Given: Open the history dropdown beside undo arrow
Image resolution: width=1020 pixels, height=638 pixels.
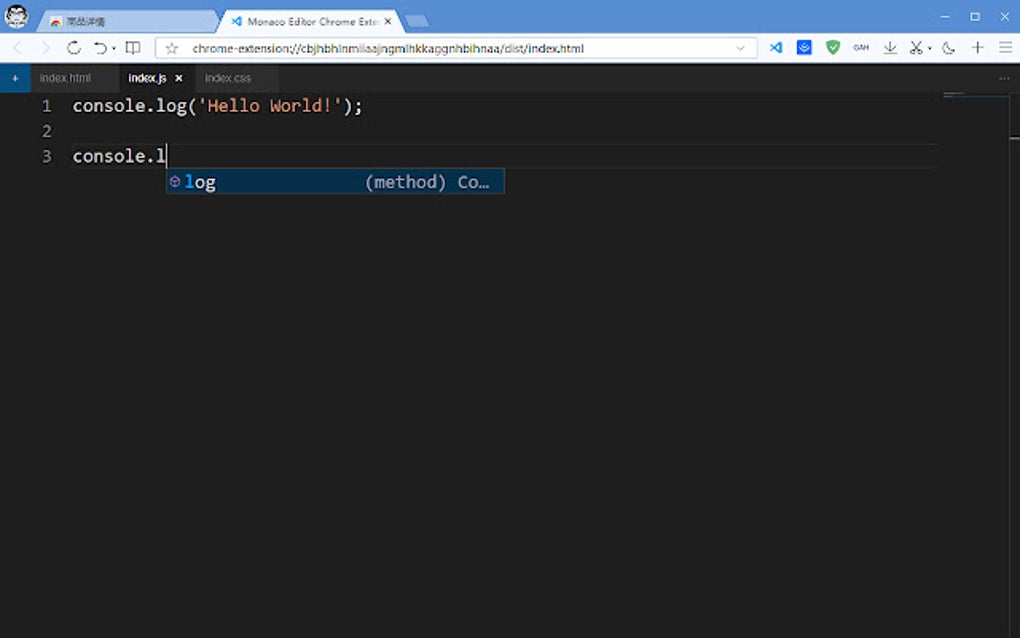Looking at the screenshot, I should click(x=113, y=47).
